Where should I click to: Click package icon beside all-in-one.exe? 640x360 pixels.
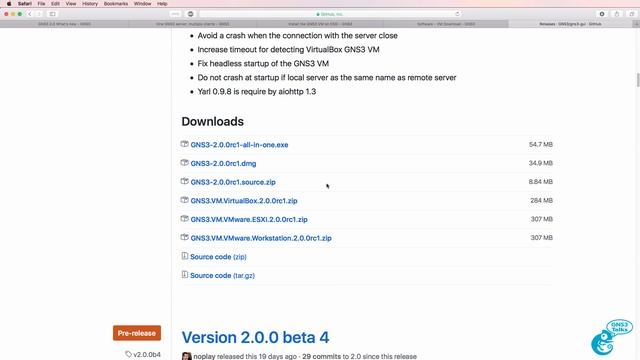(184, 144)
